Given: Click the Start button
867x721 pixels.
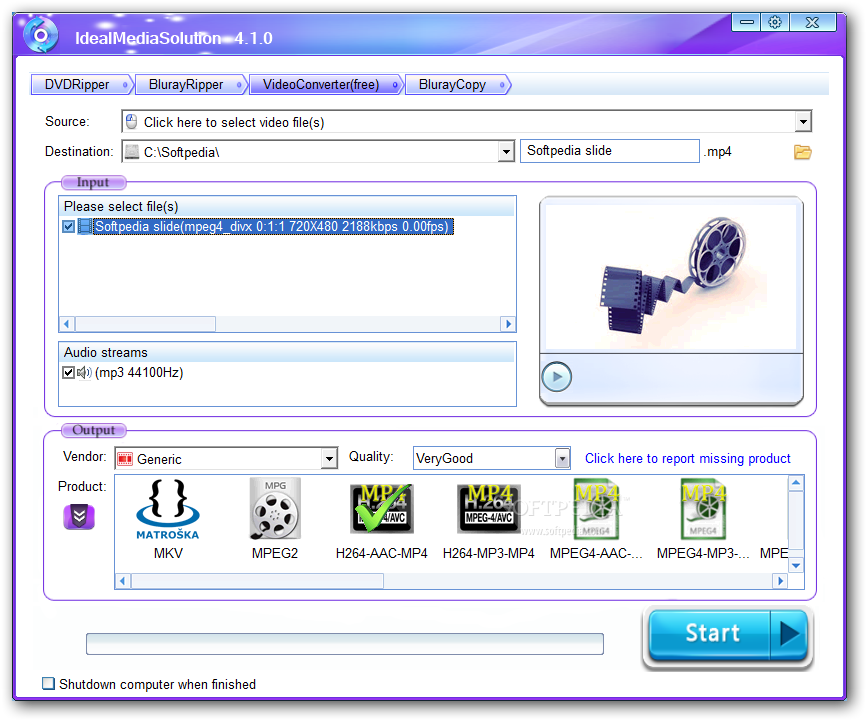Looking at the screenshot, I should click(x=728, y=635).
